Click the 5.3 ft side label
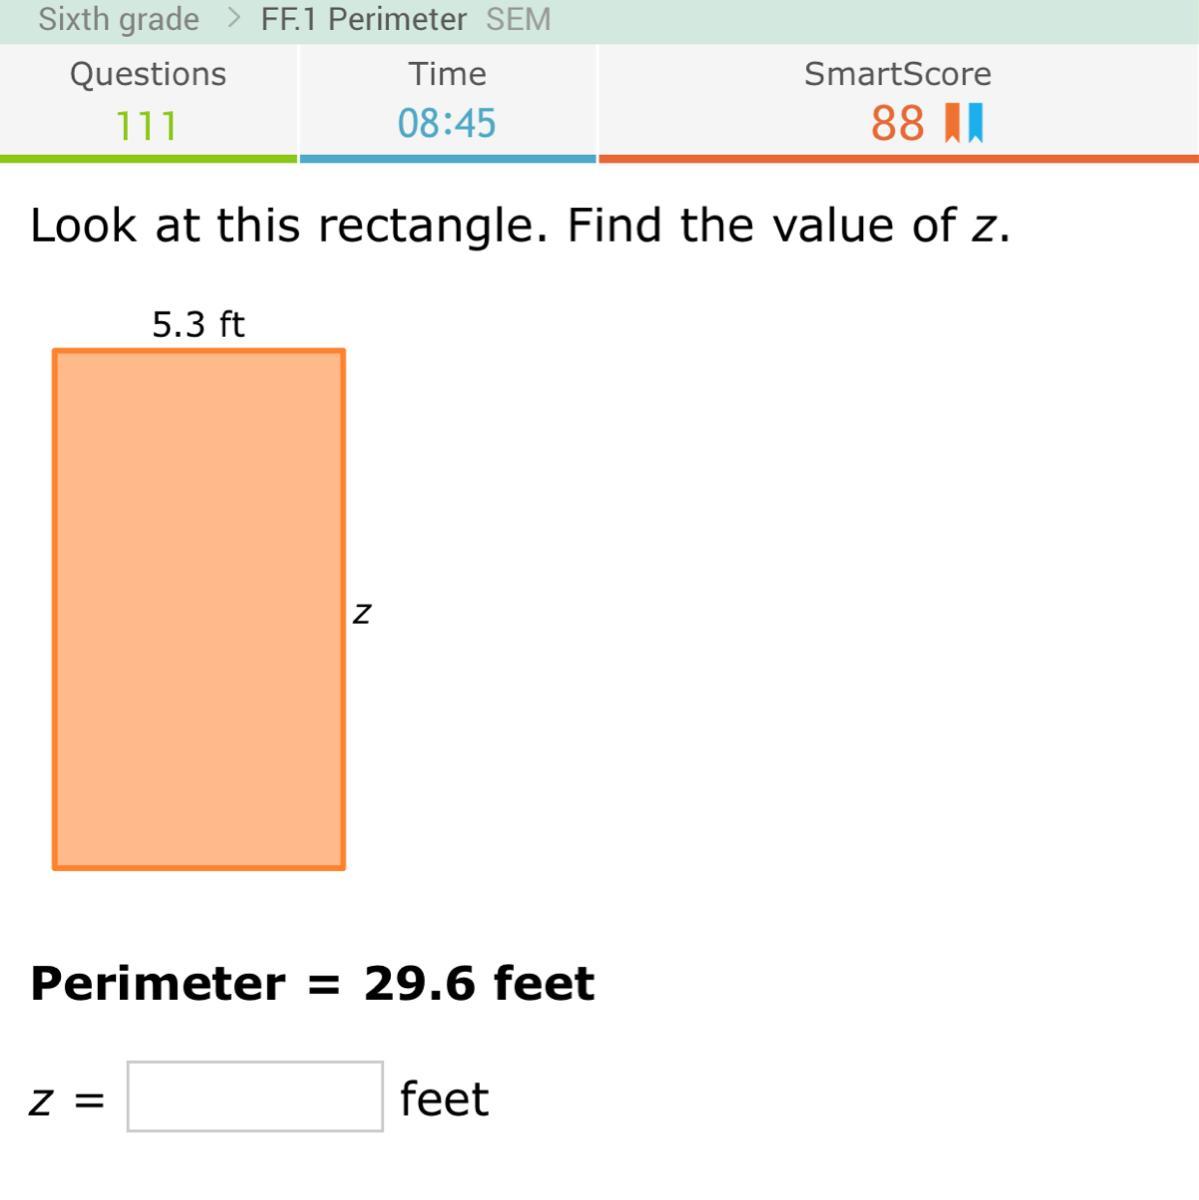1199x1200 pixels. click(198, 324)
